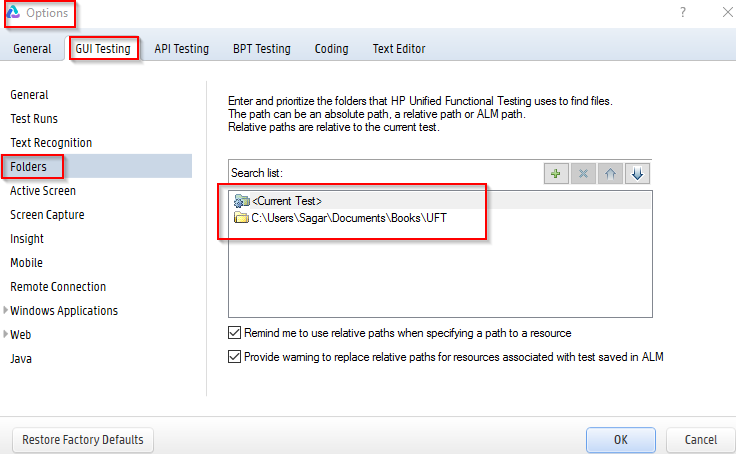Click the Restore Factory Defaults button
Viewport: 736px width, 454px height.
(x=82, y=439)
